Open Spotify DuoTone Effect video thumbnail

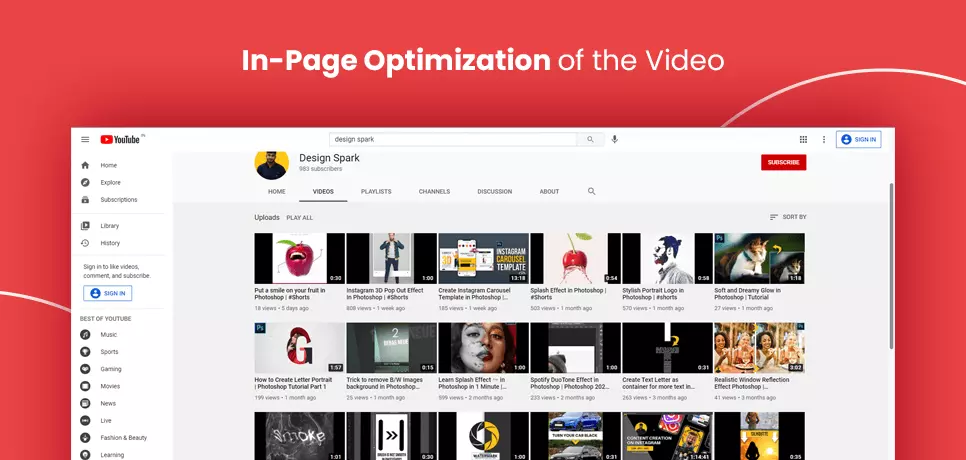575,348
